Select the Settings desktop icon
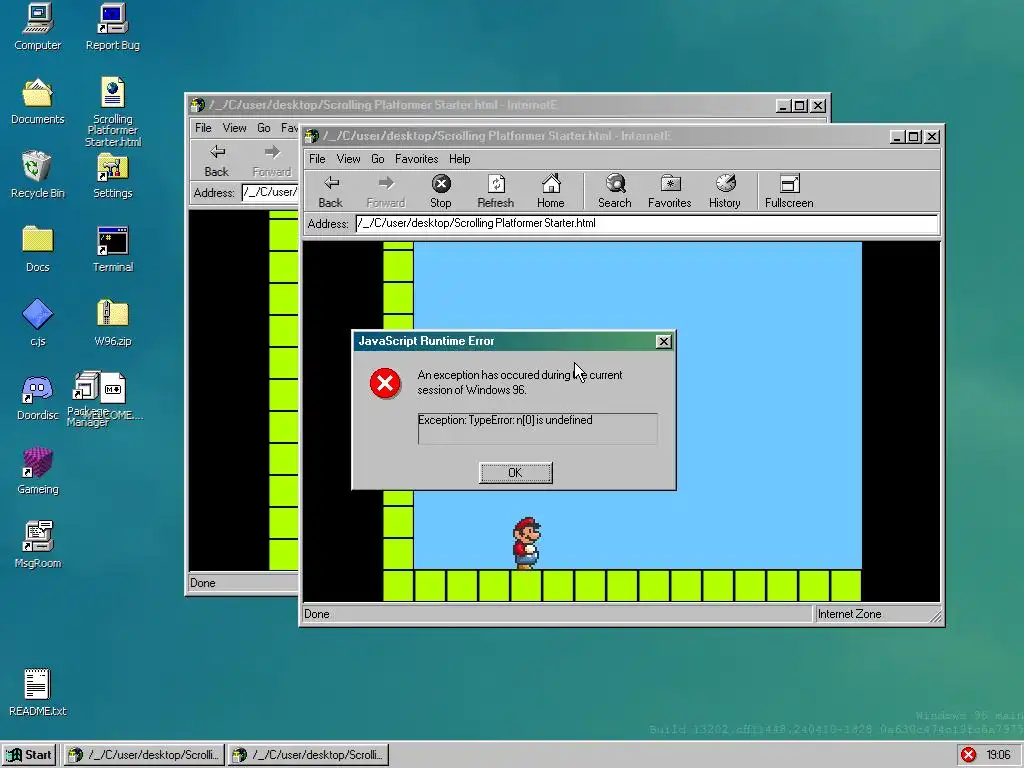The width and height of the screenshot is (1024, 768). pyautogui.click(x=112, y=175)
